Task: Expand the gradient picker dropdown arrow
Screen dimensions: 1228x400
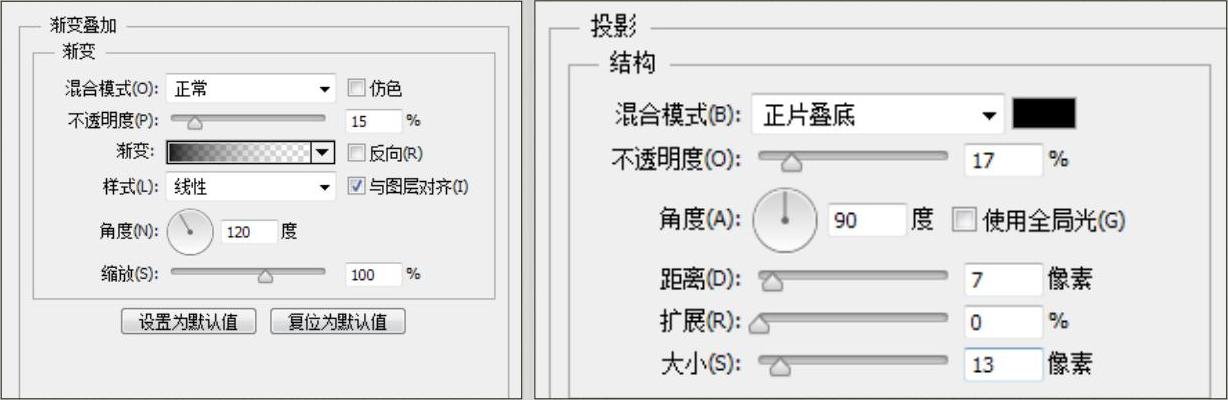Action: point(322,153)
